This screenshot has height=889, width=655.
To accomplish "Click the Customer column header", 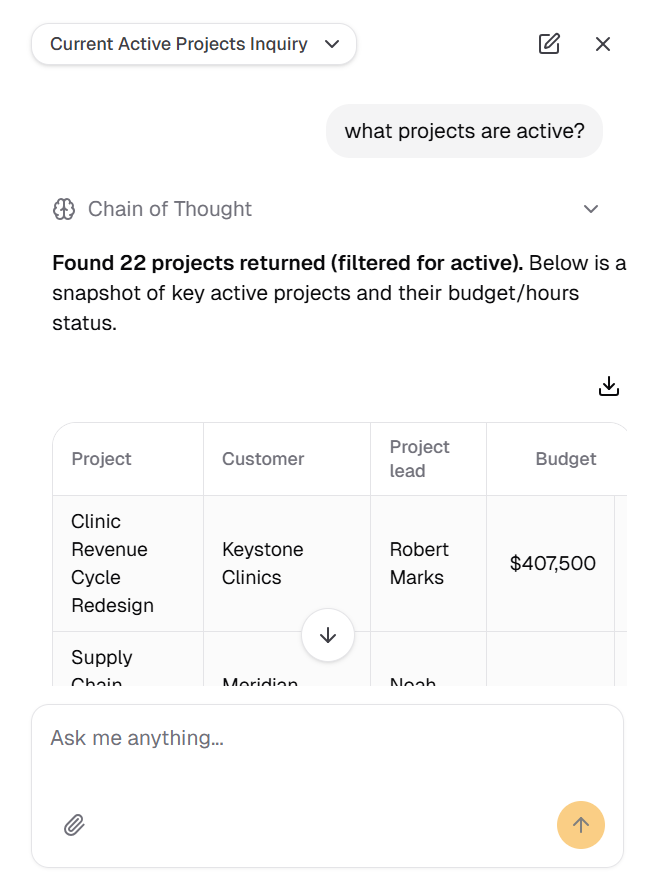I will 263,459.
